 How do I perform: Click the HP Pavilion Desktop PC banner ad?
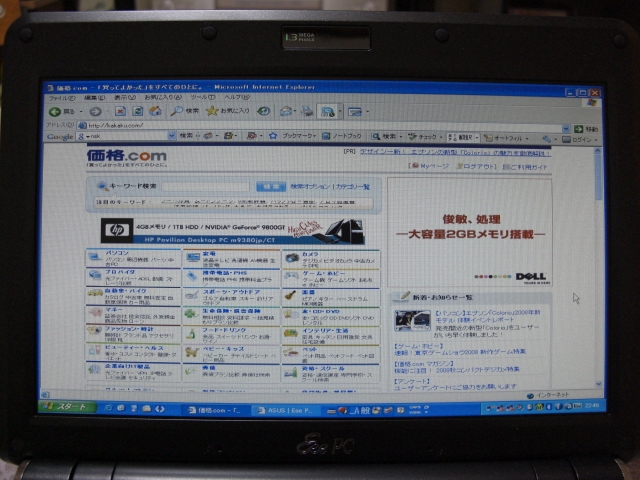click(233, 231)
